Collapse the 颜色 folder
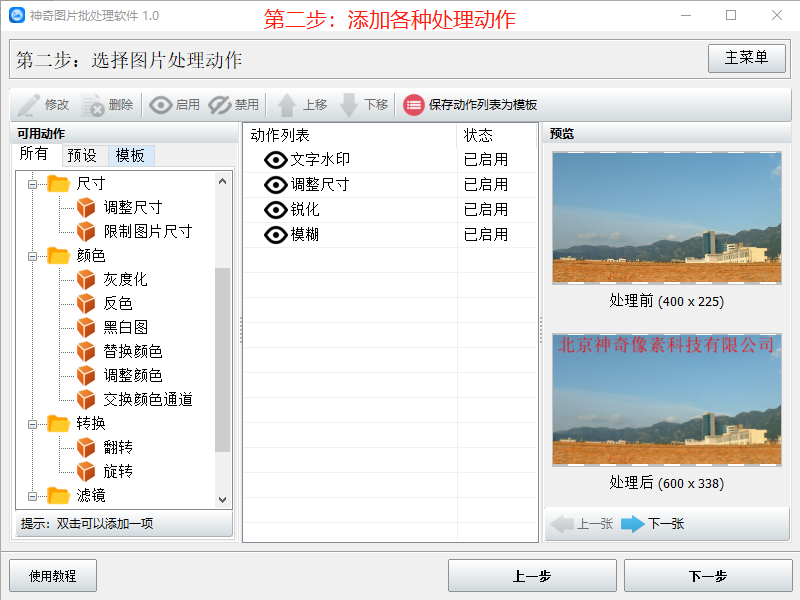The width and height of the screenshot is (800, 600). click(x=31, y=255)
